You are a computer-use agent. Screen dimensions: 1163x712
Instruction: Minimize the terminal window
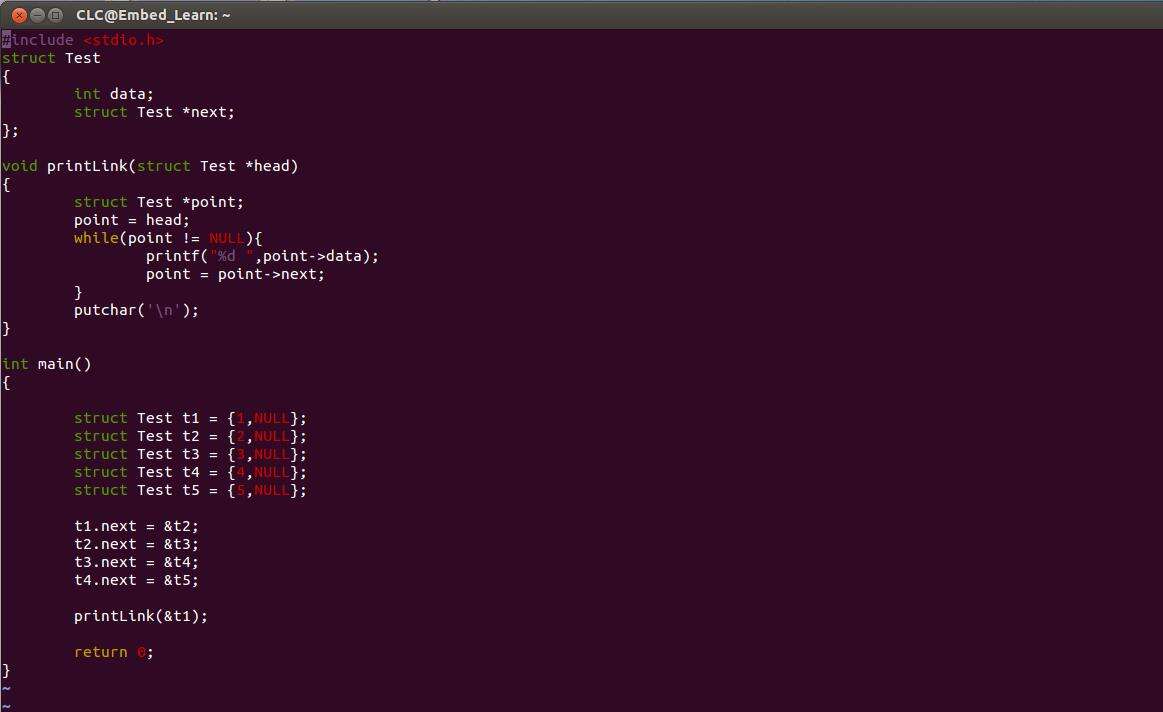coord(37,15)
